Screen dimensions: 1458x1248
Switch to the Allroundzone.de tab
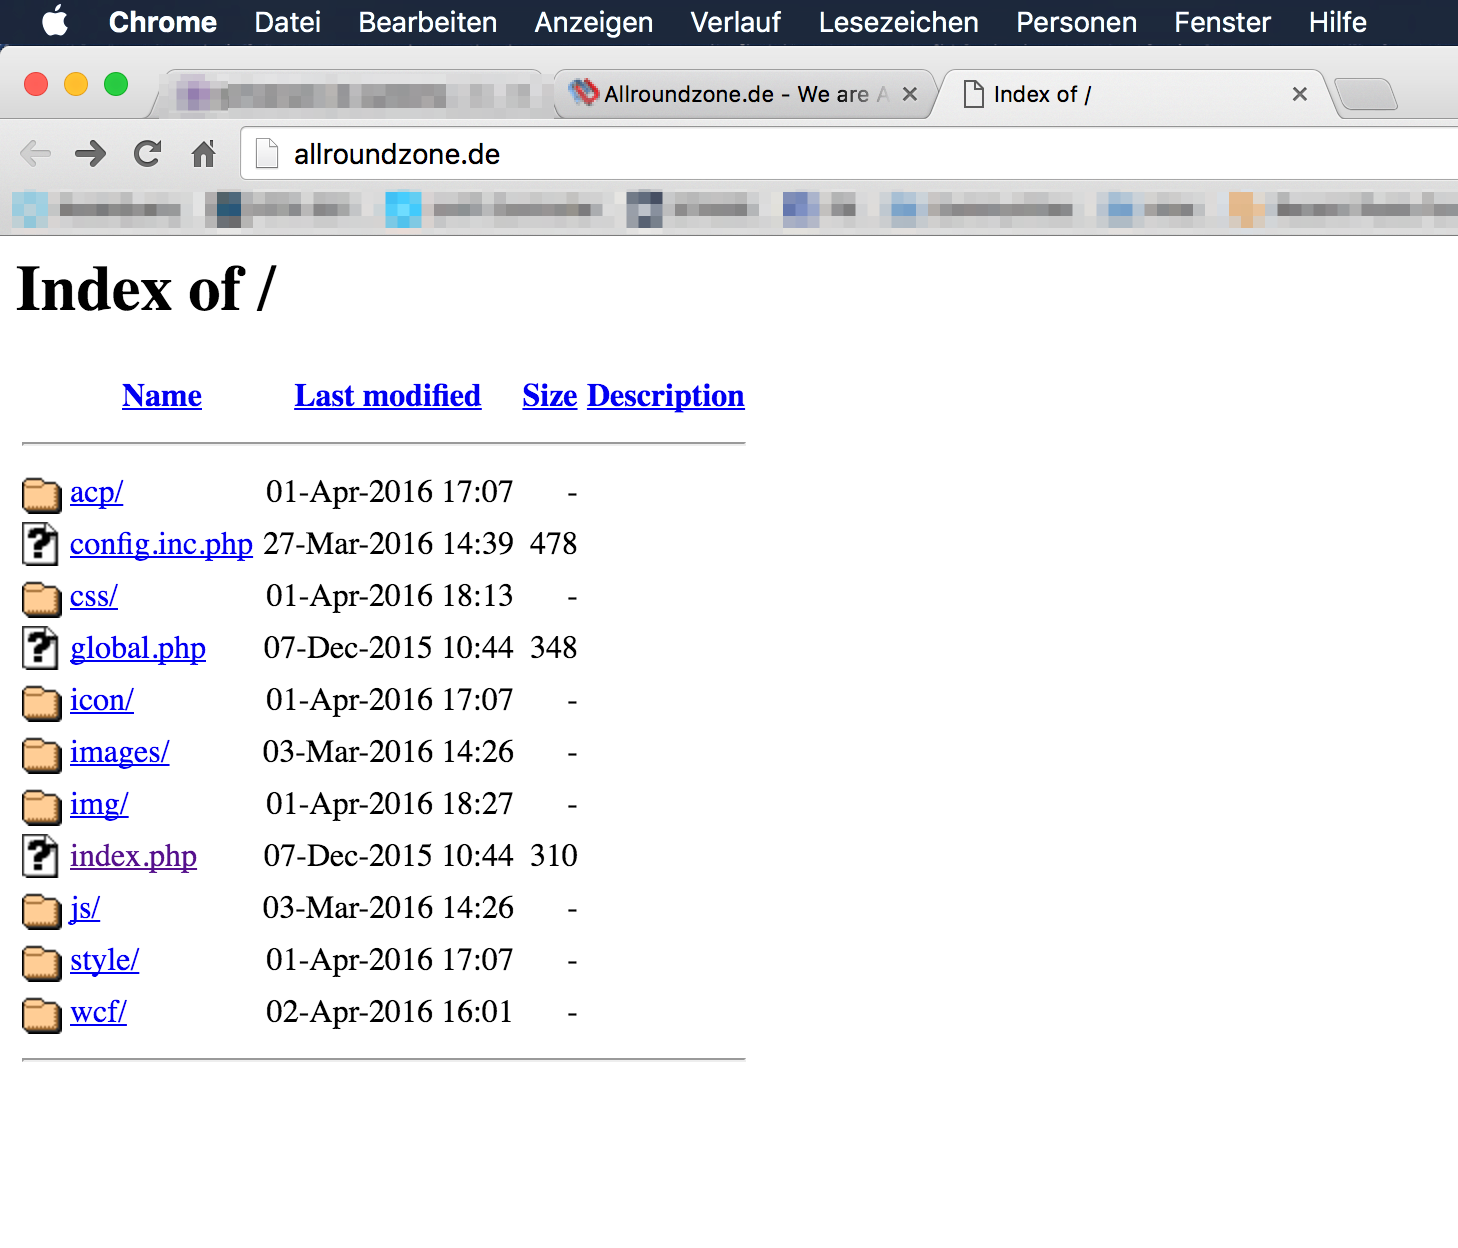pyautogui.click(x=735, y=94)
